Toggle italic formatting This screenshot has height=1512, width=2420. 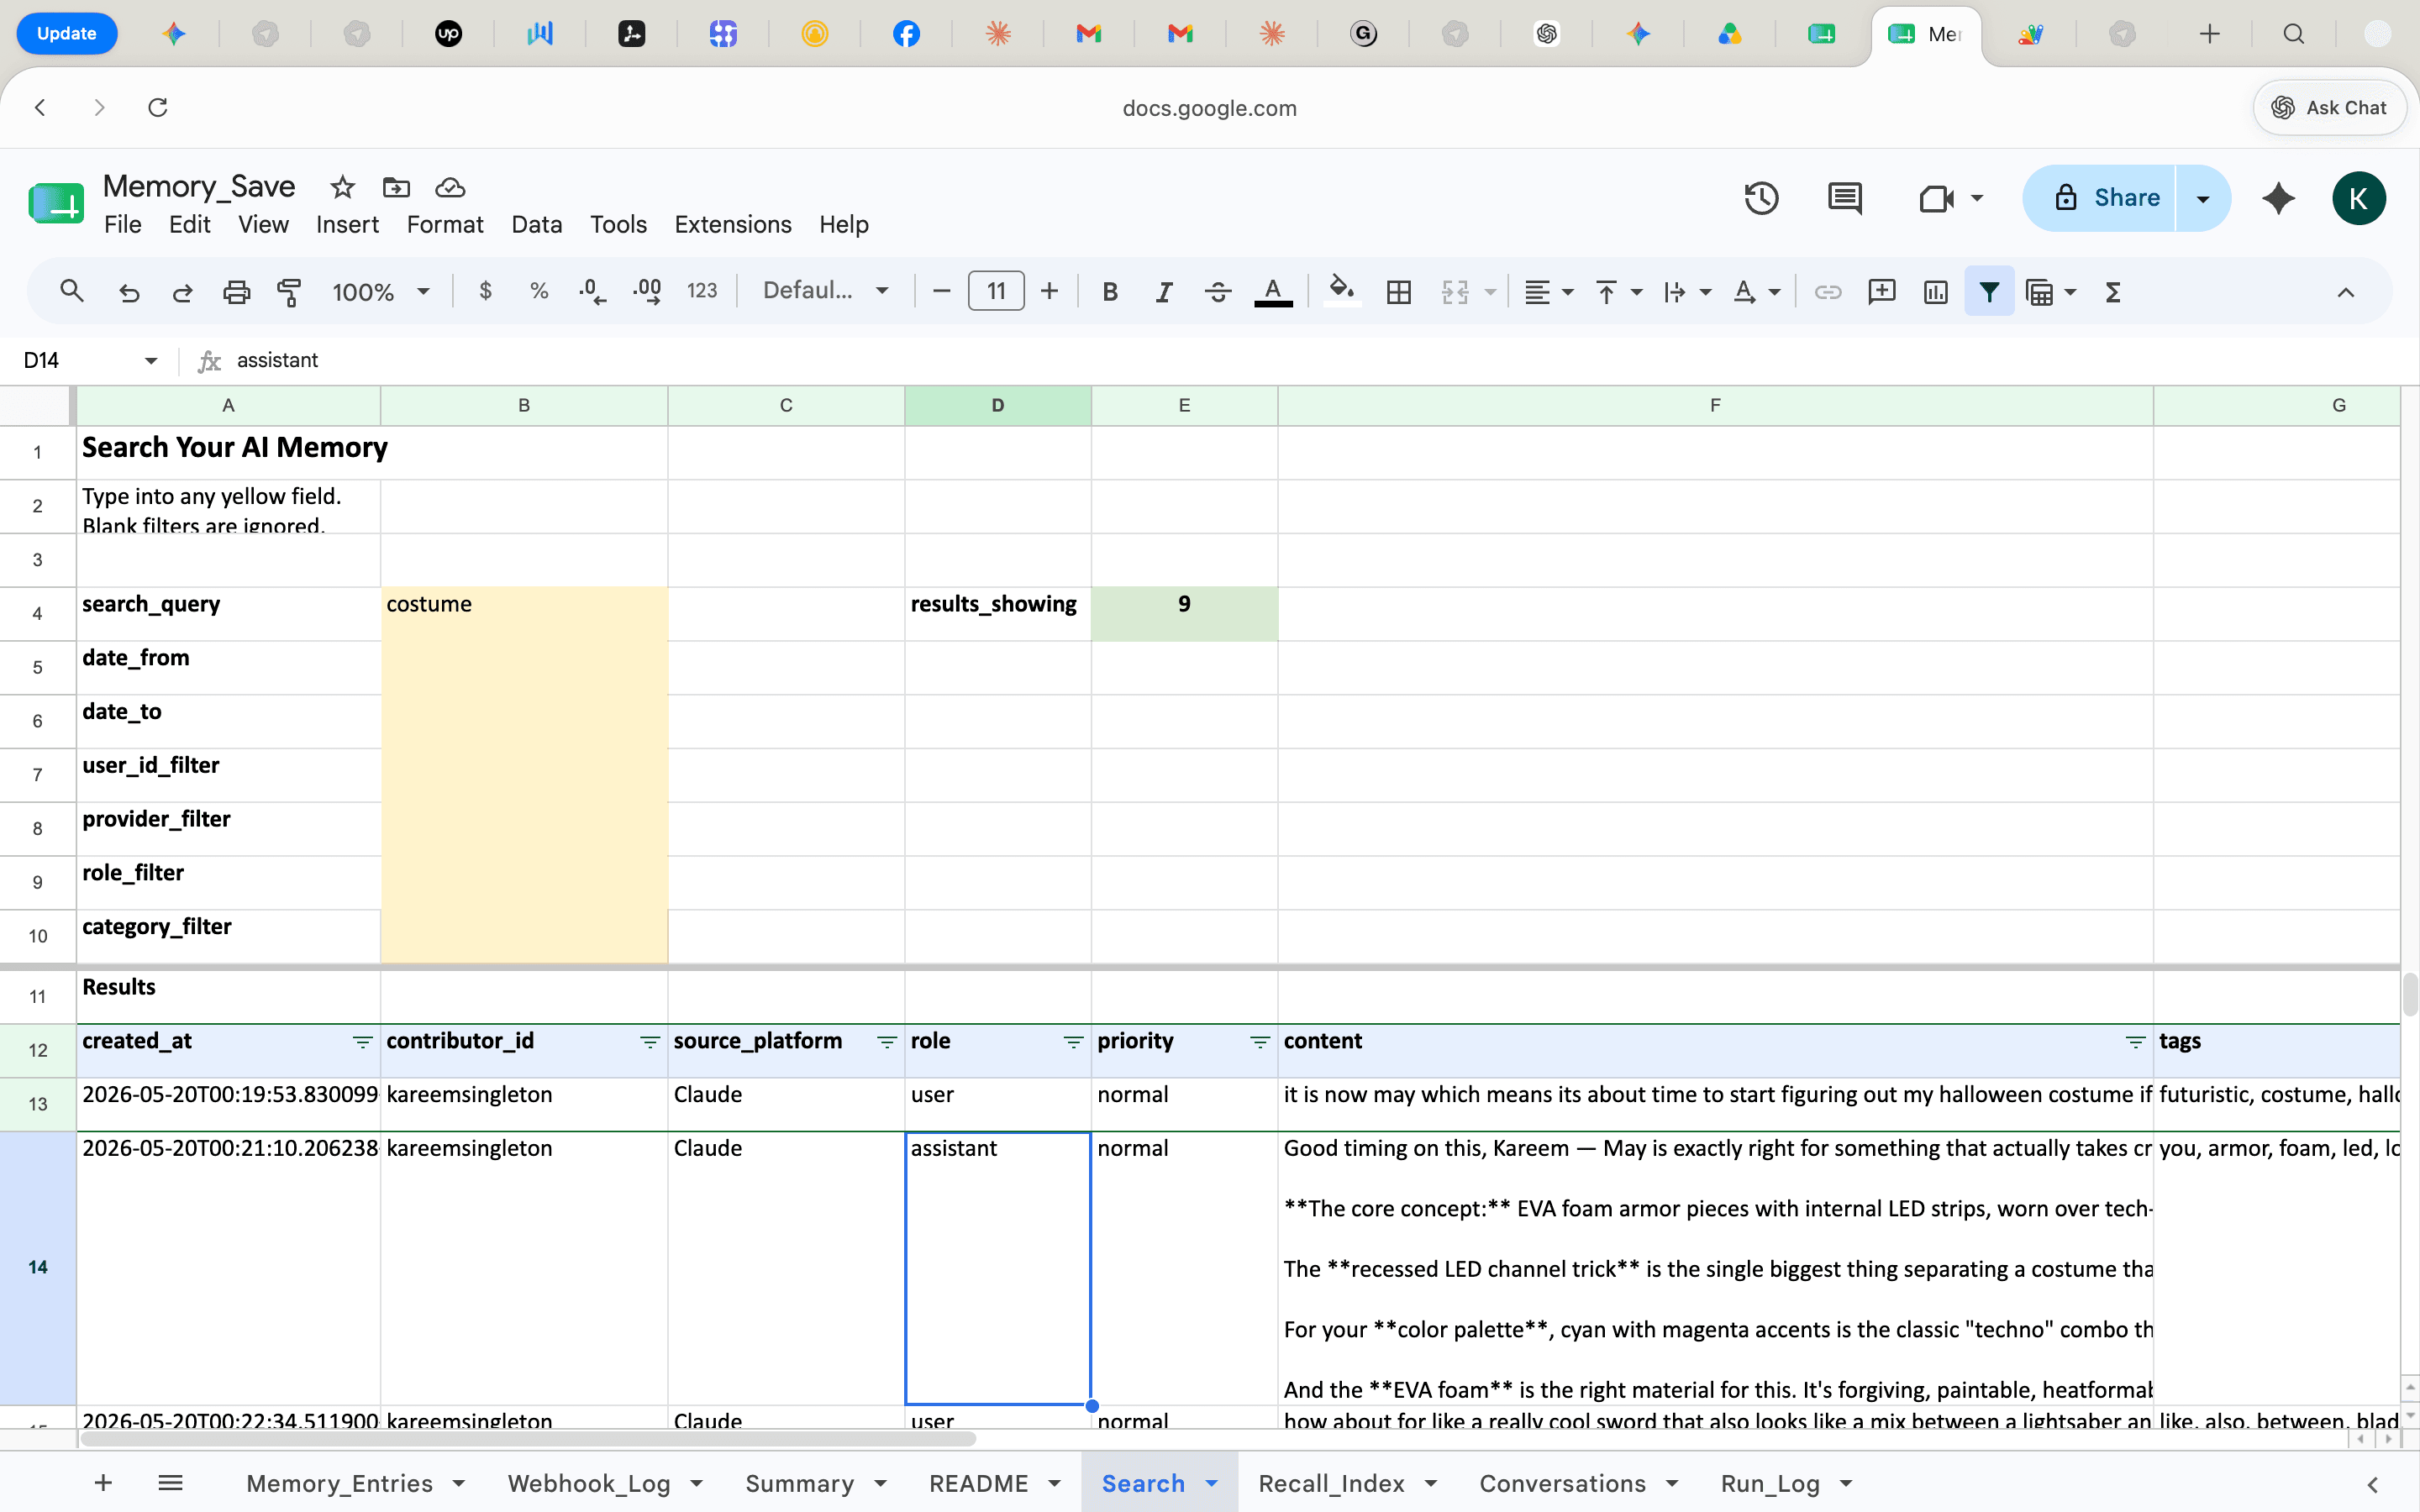1163,292
